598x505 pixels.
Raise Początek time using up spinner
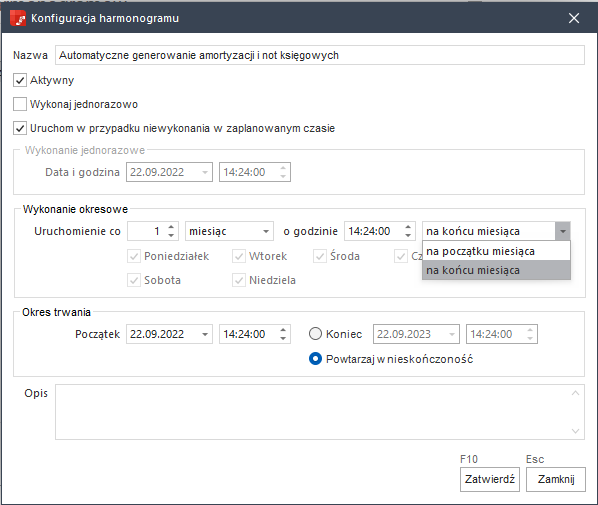(x=283, y=330)
